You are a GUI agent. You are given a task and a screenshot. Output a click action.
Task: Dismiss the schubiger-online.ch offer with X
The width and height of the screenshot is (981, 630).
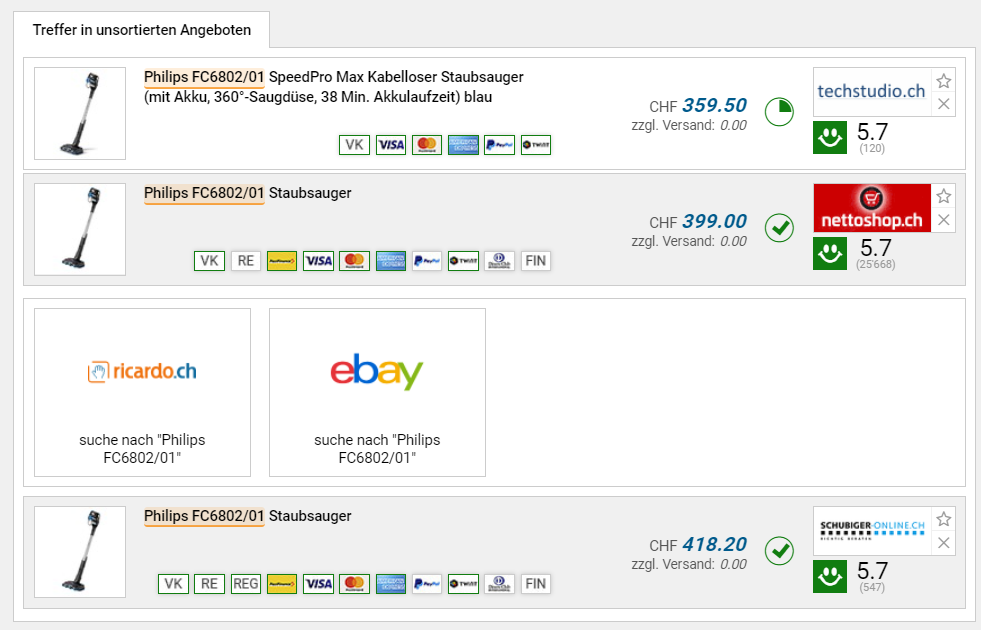pyautogui.click(x=944, y=543)
